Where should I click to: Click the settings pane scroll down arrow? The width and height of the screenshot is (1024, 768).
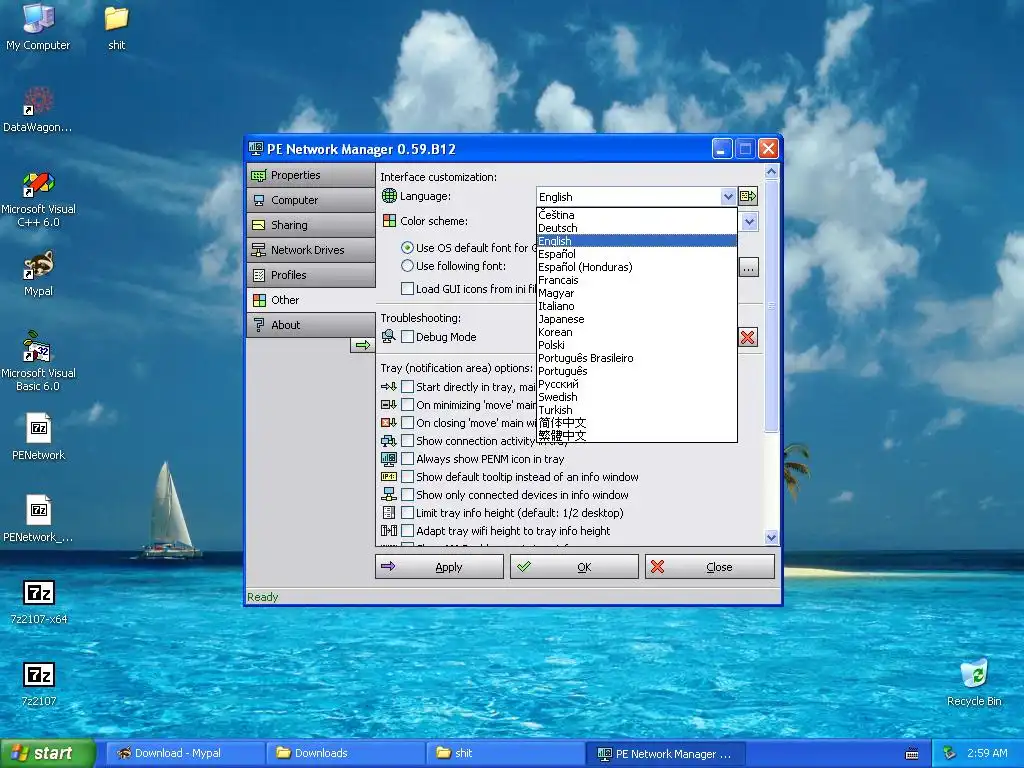point(771,537)
